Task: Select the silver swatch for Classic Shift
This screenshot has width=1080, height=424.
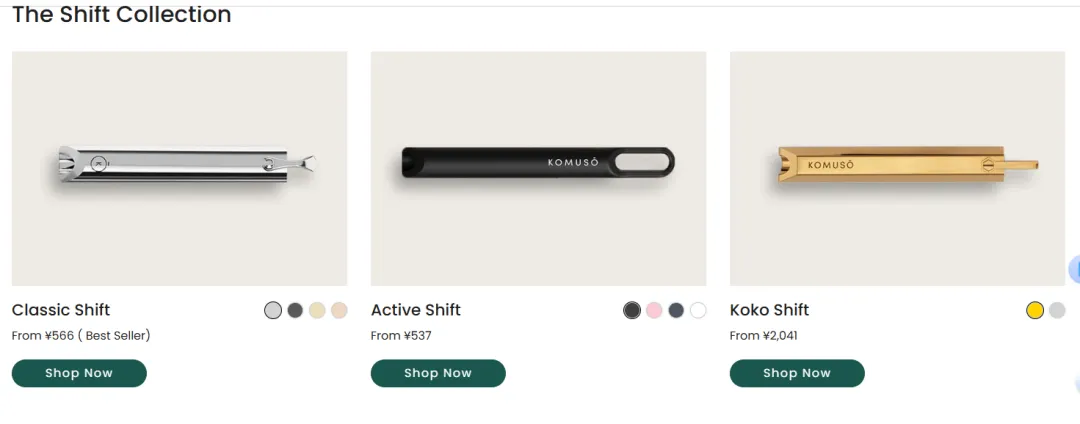Action: coord(273,311)
